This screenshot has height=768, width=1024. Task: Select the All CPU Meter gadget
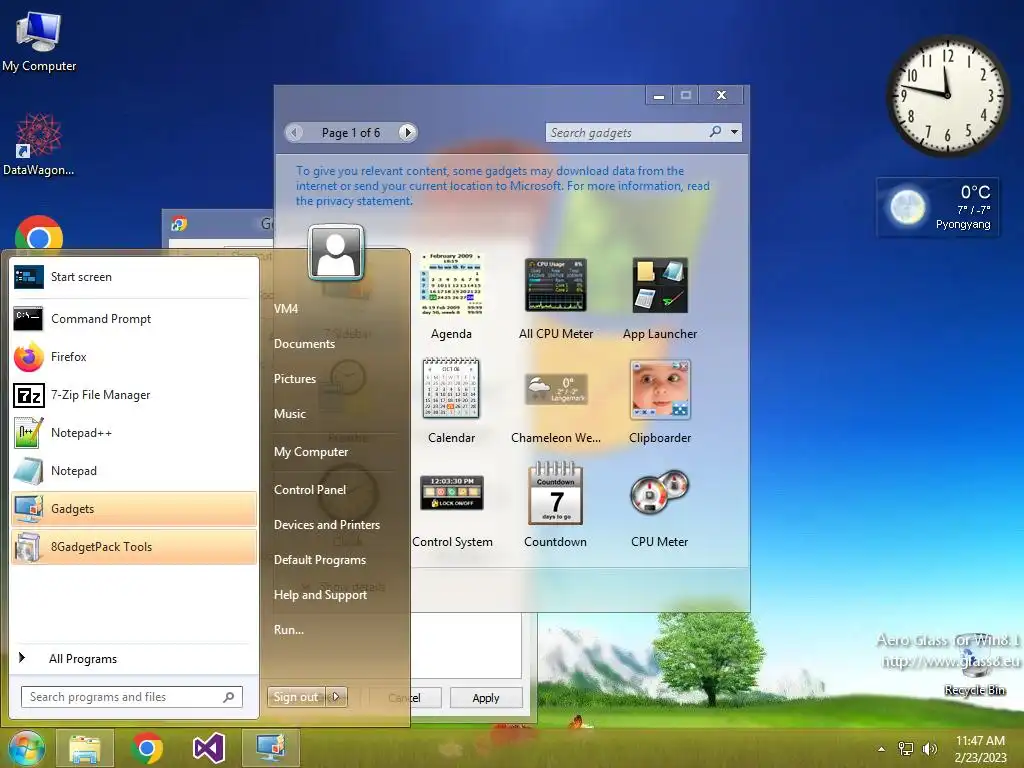click(556, 297)
